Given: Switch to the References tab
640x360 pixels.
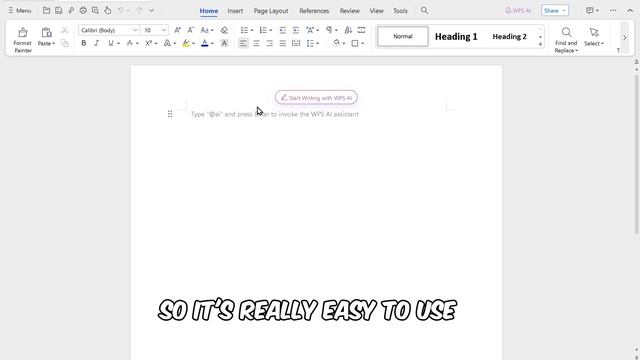Looking at the screenshot, I should tap(314, 11).
